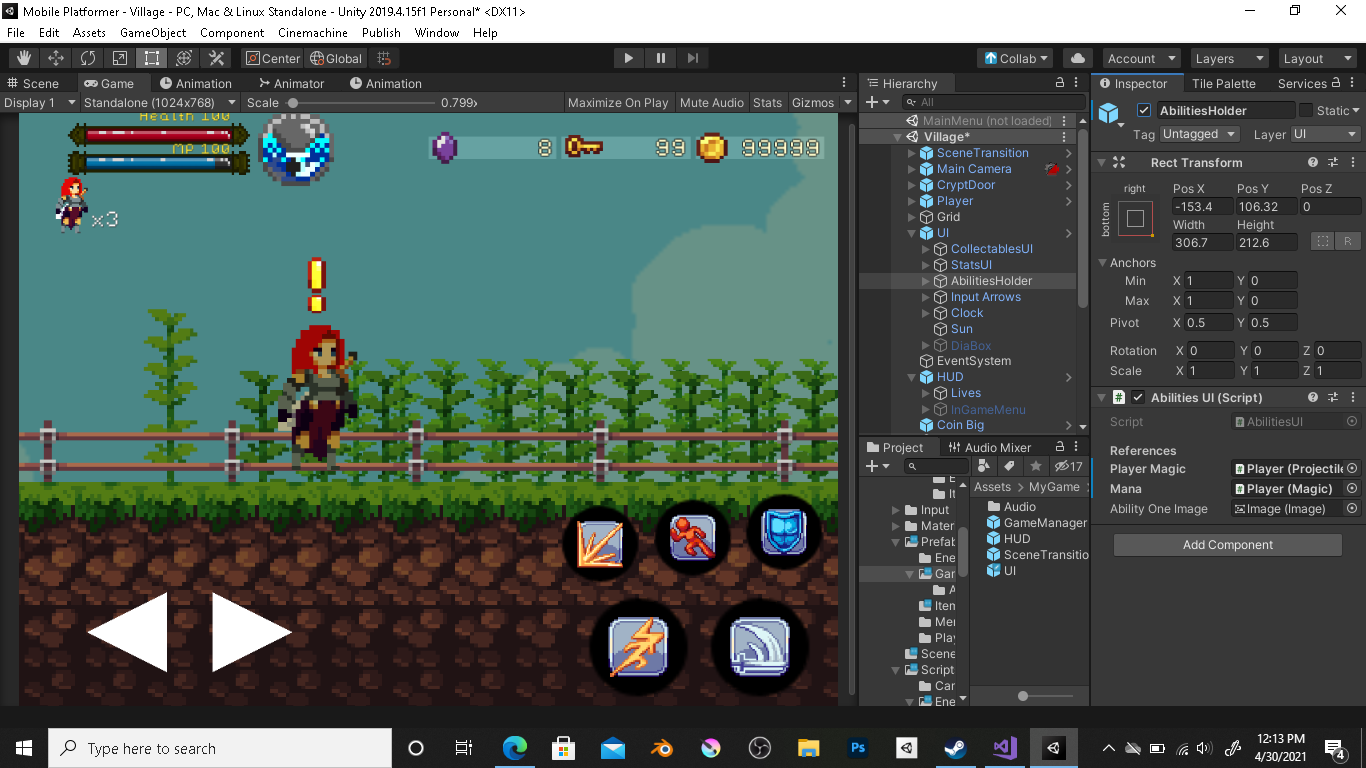This screenshot has height=768, width=1366.
Task: Disable the Abilities UI script checkbox
Action: coord(1138,397)
